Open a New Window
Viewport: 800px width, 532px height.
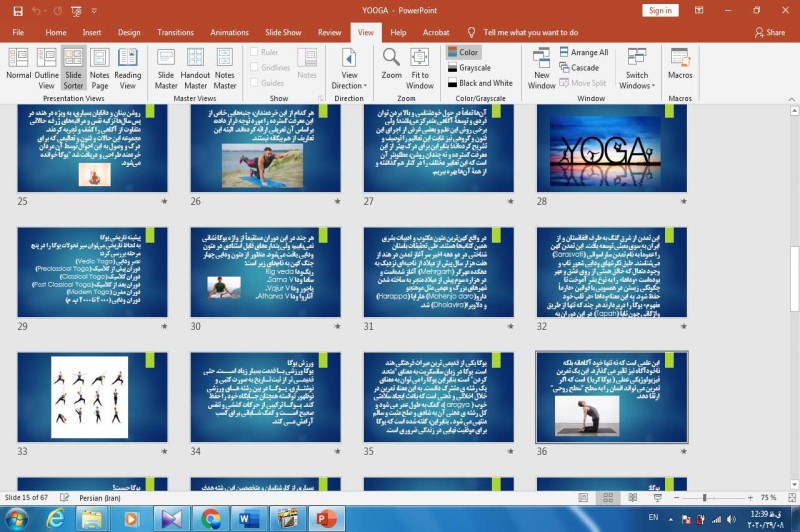click(542, 65)
